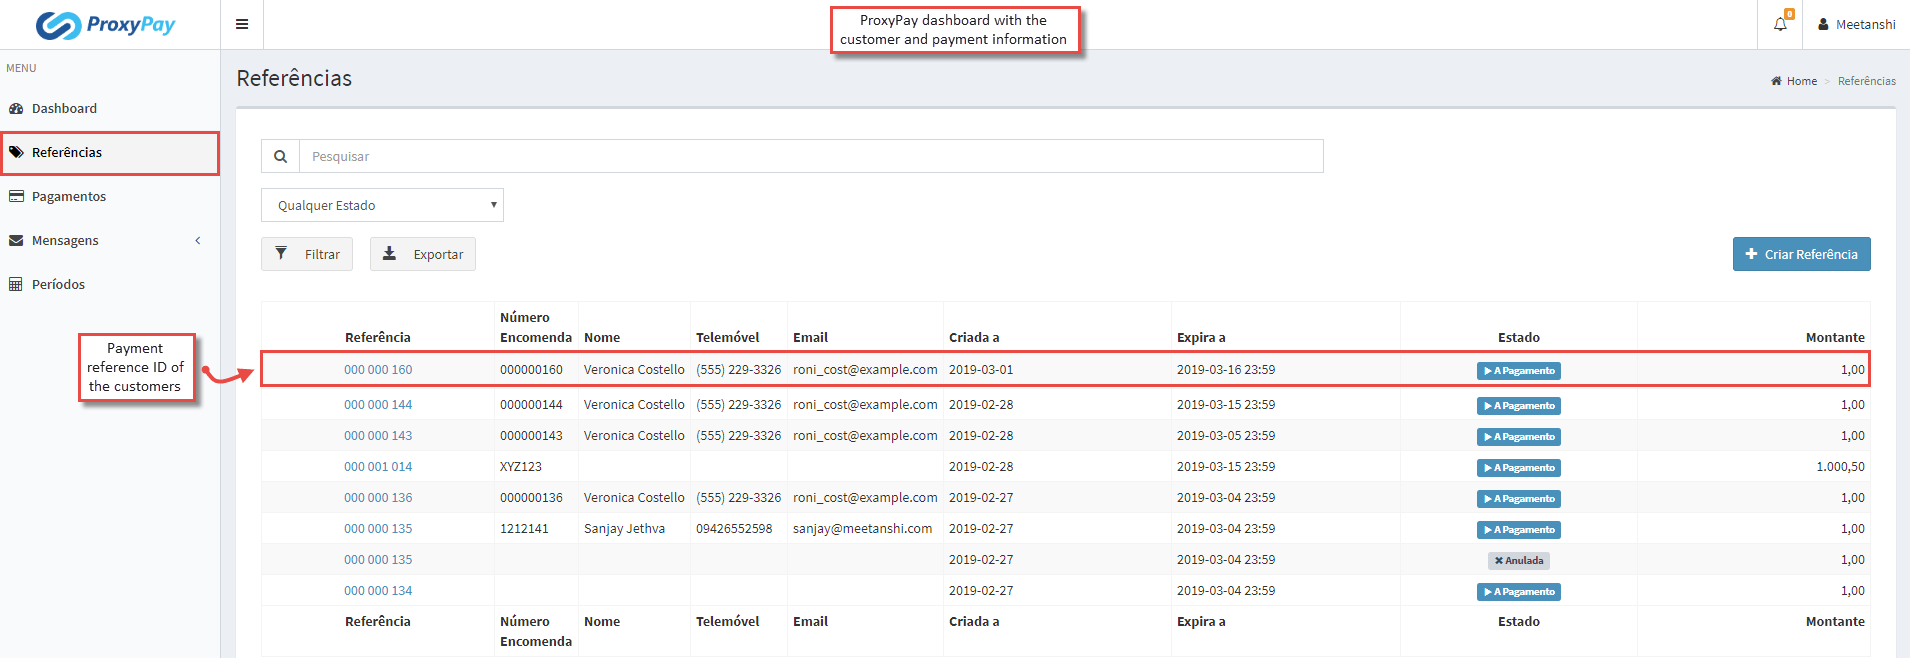Open the Mensagens menu item
1910x658 pixels.
click(x=65, y=240)
